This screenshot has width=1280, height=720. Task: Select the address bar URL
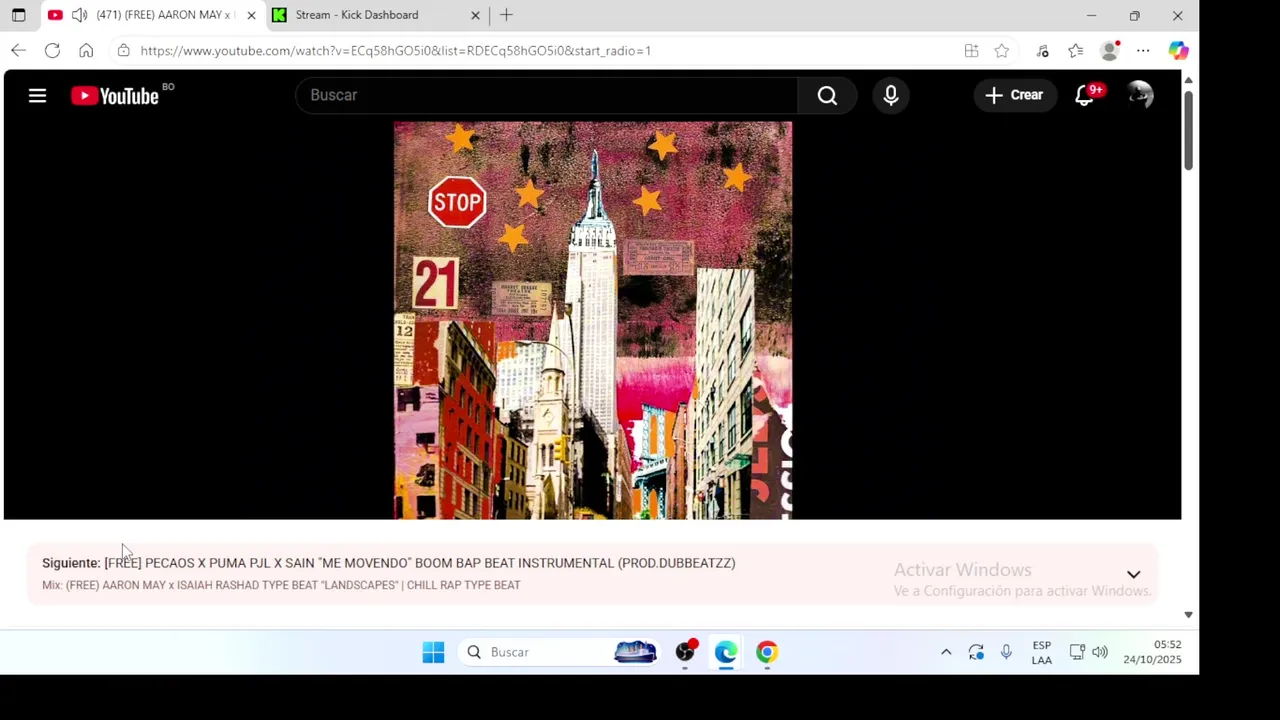coord(395,50)
